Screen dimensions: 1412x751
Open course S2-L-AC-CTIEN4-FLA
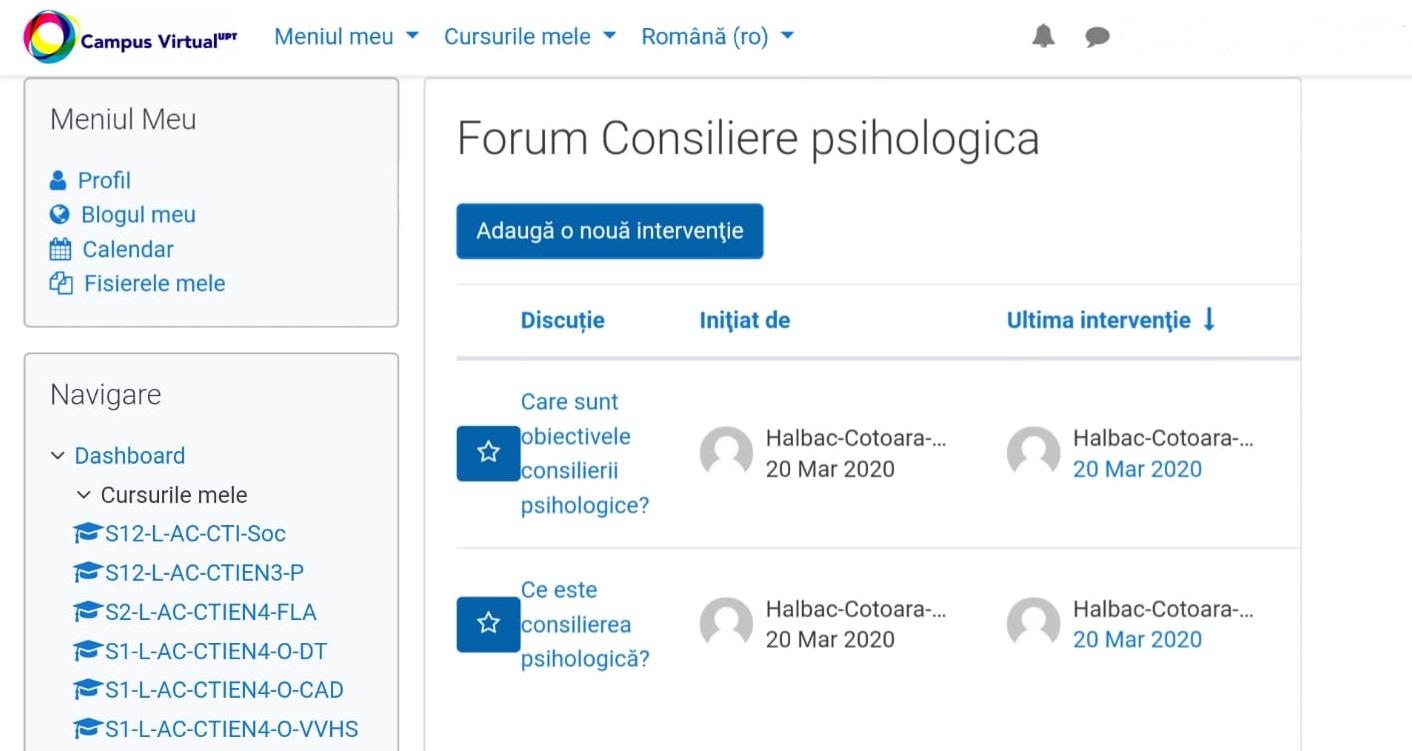coord(210,612)
